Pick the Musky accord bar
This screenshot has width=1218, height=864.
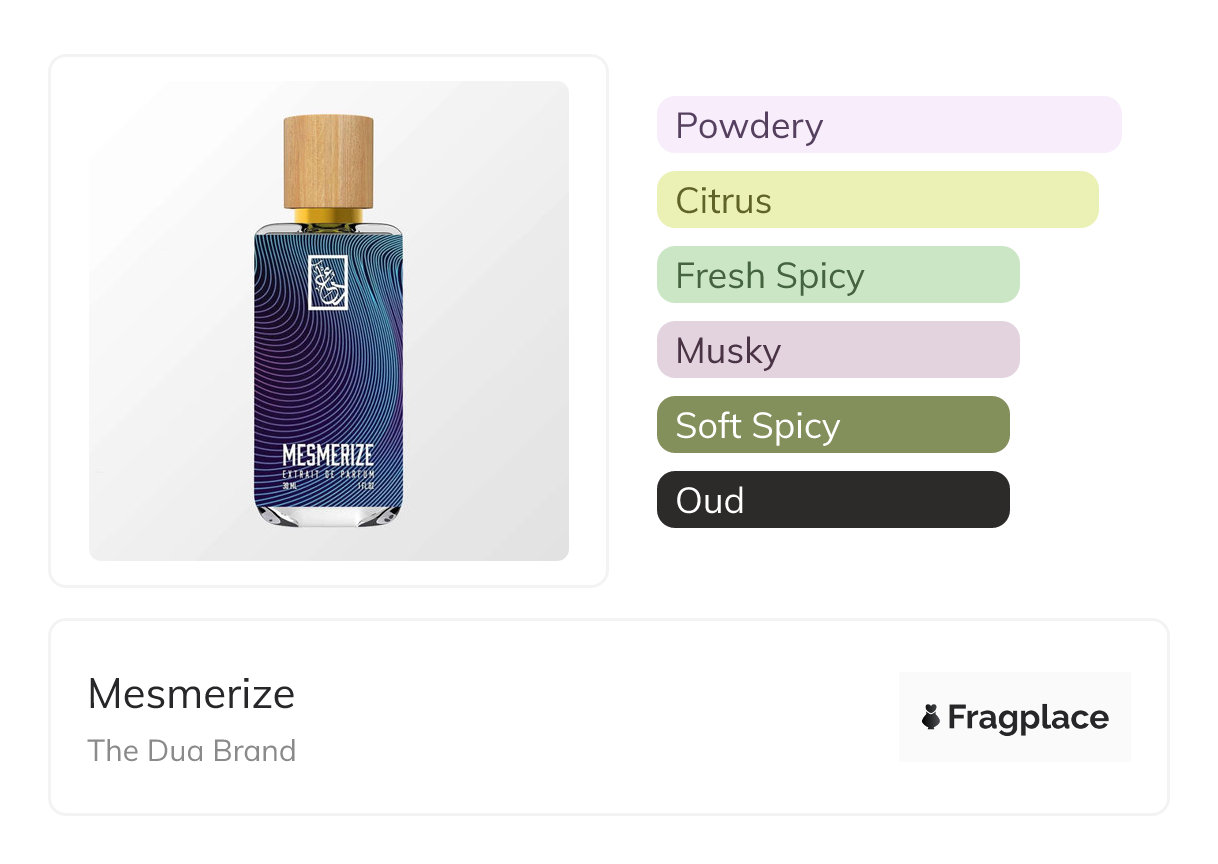click(837, 350)
